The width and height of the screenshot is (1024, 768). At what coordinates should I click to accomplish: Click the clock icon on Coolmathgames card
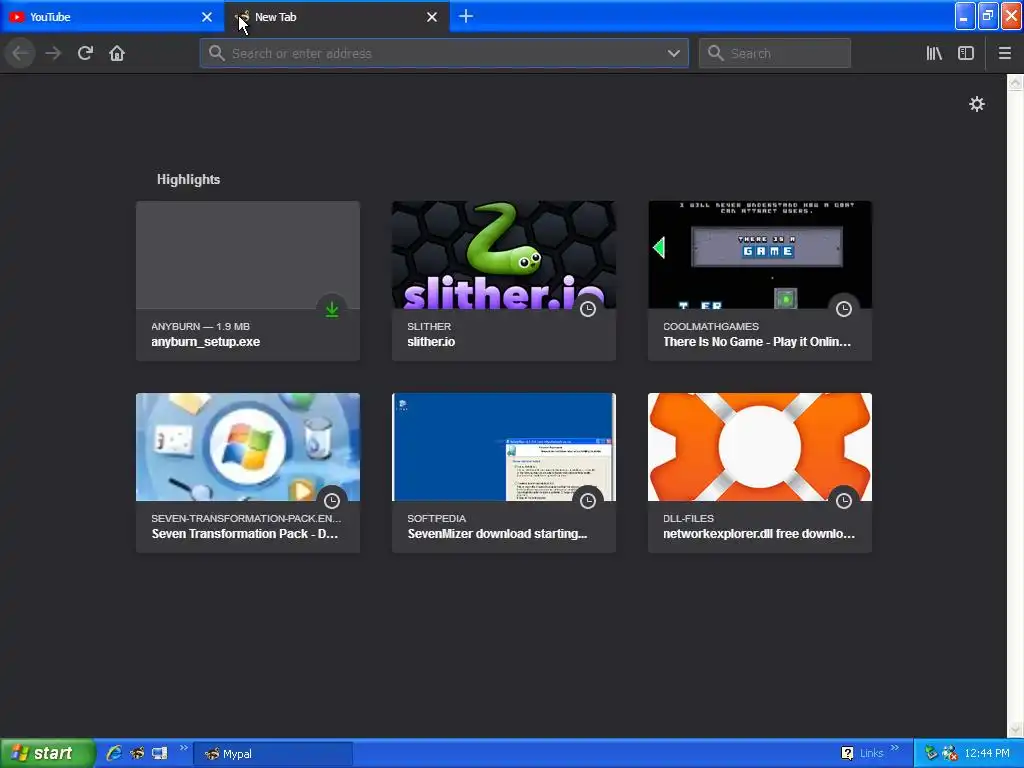point(844,310)
